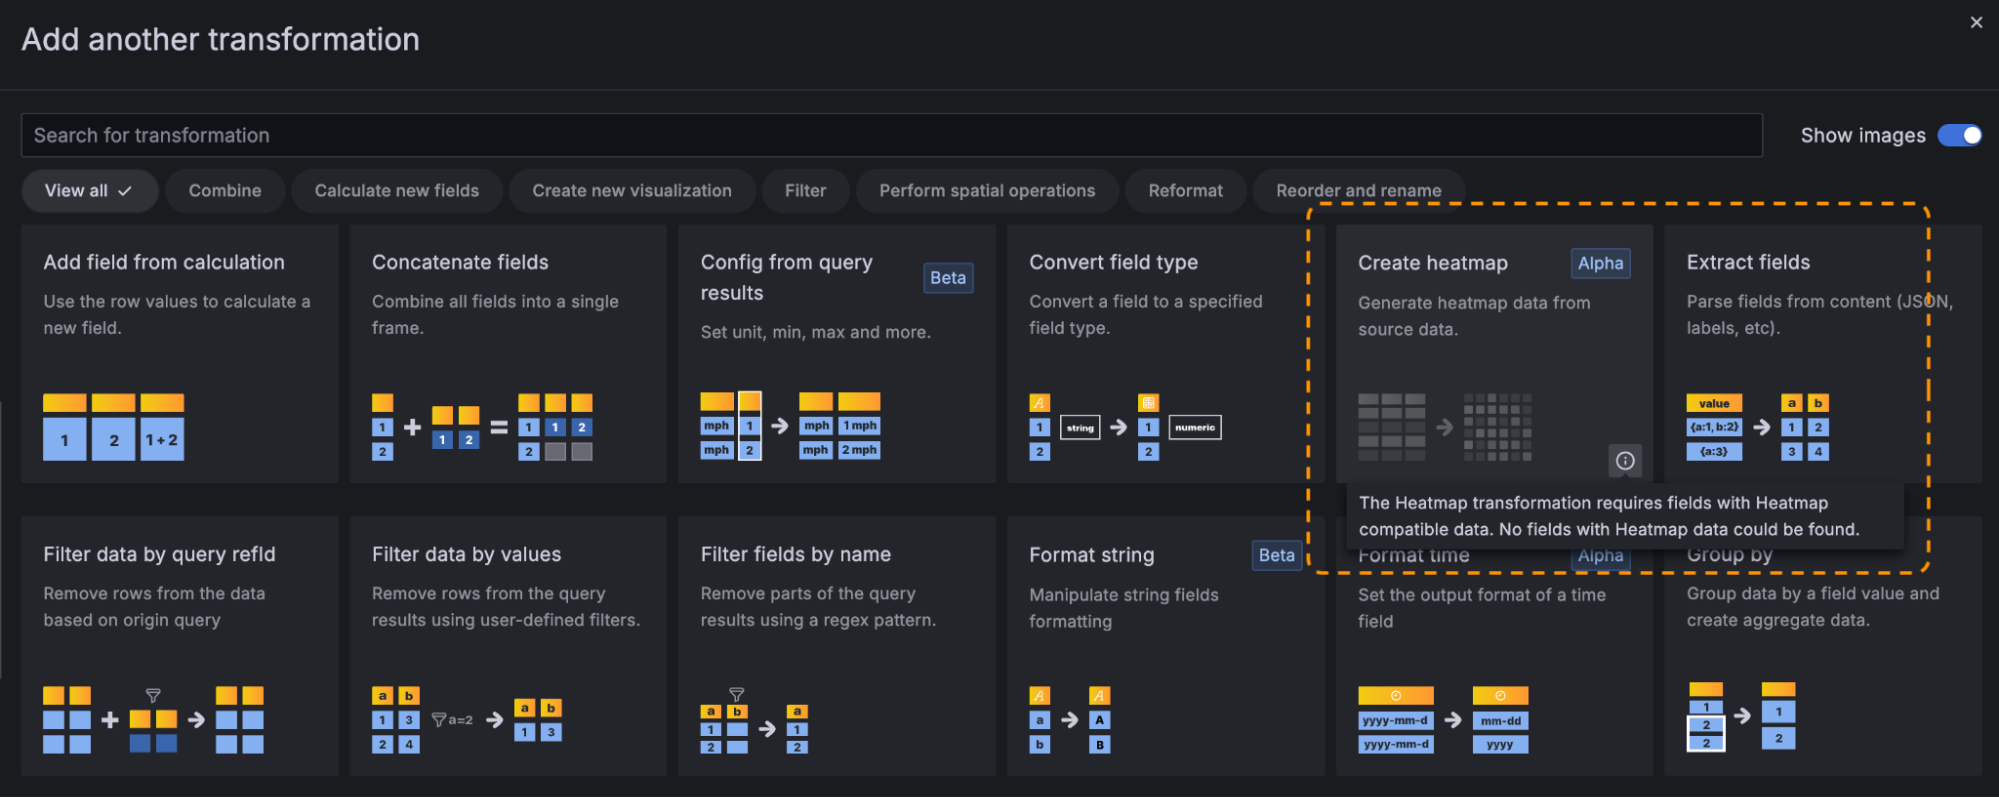
Task: Click the Filter data by values funnel illustration
Action: [466, 719]
